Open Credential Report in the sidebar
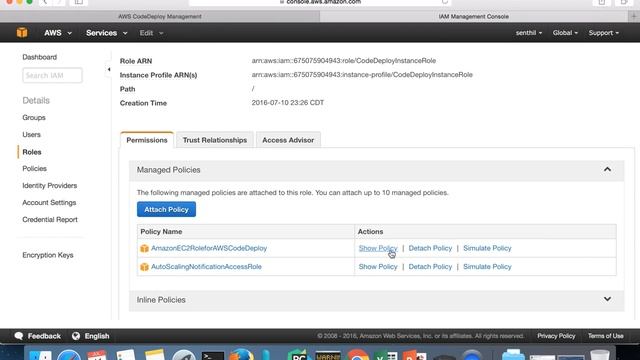 click(x=50, y=220)
